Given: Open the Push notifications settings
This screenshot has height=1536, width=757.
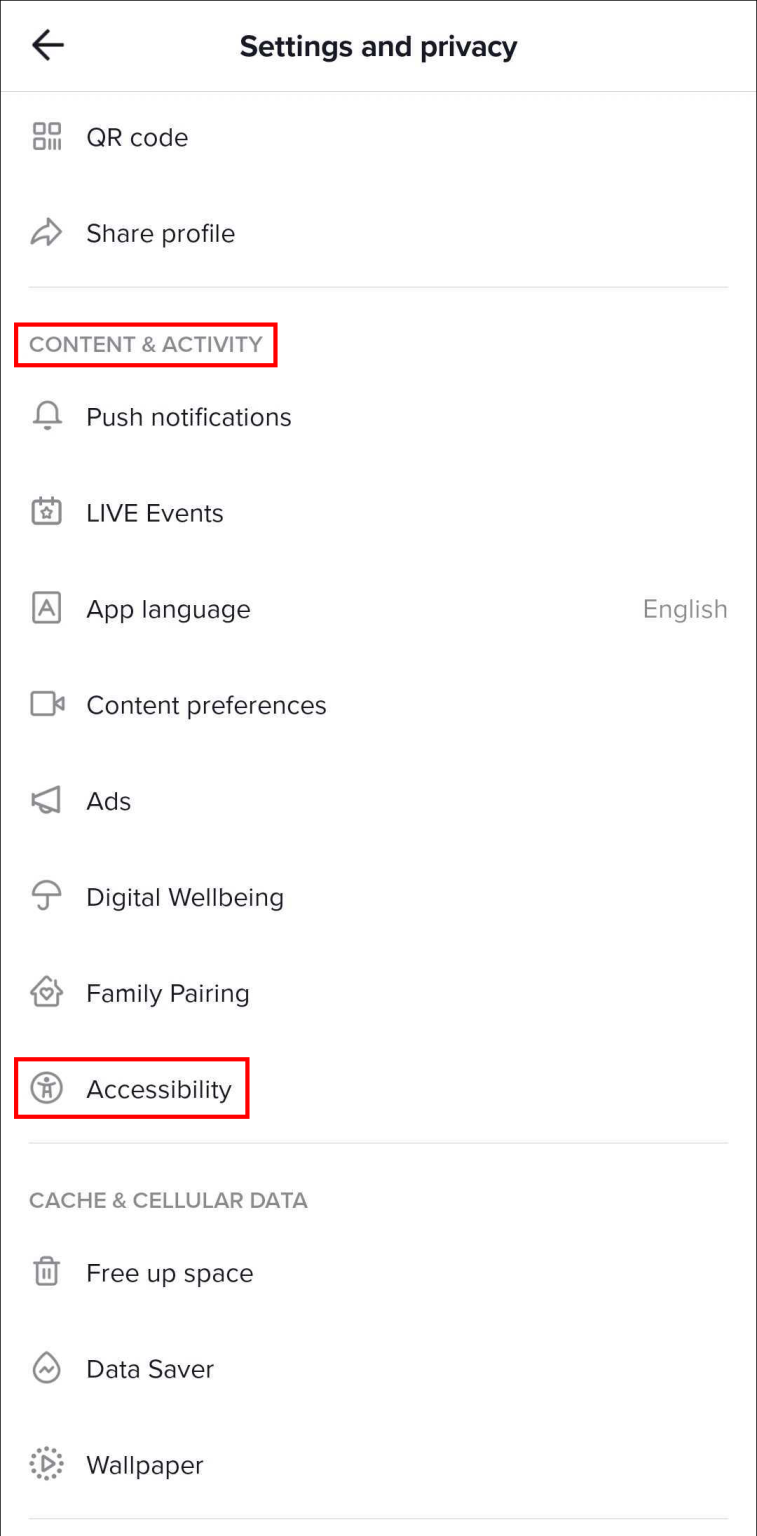Looking at the screenshot, I should [x=189, y=417].
